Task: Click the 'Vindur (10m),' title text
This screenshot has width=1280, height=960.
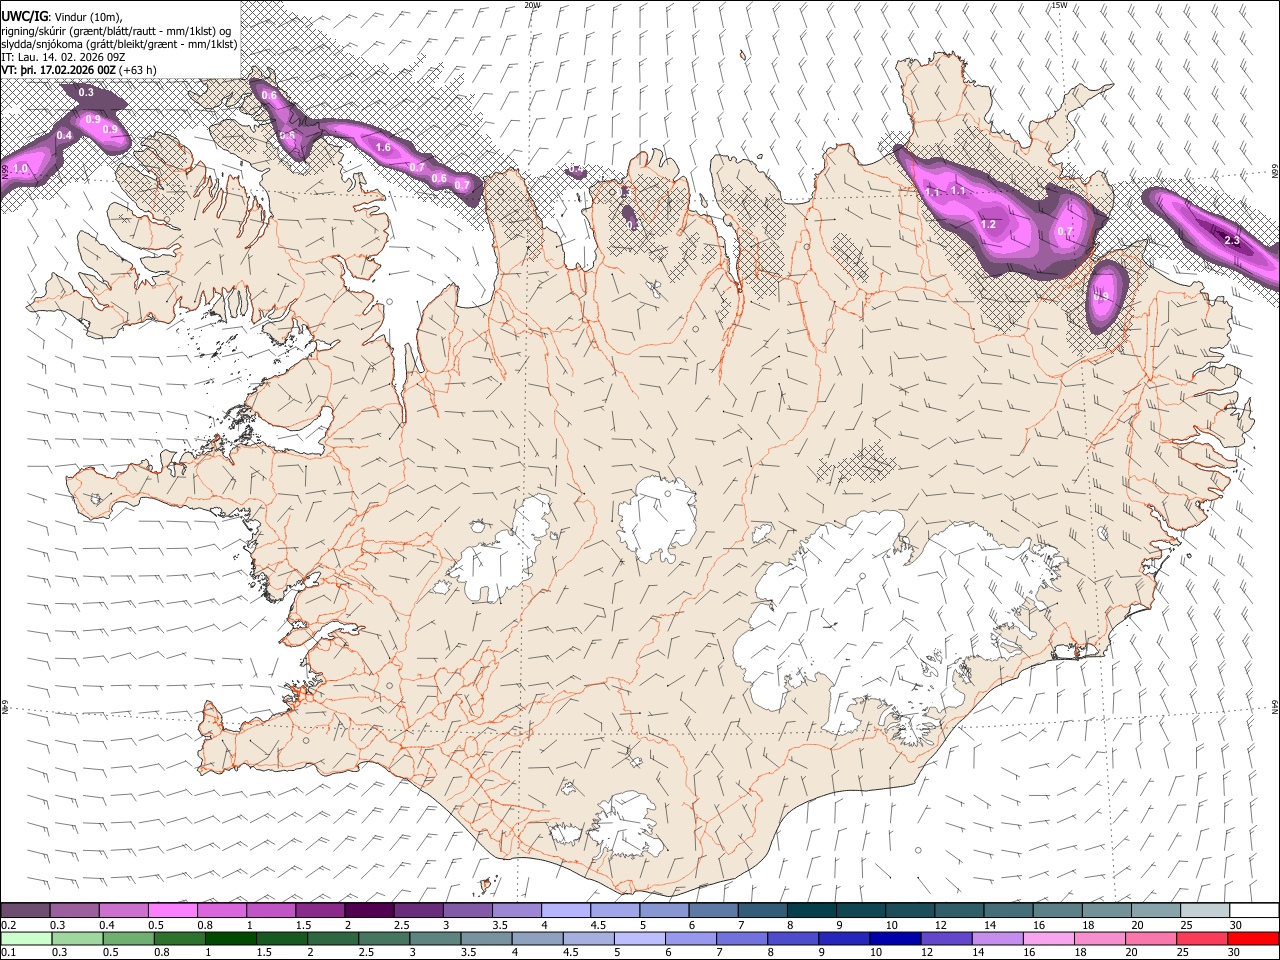Action: click(x=89, y=15)
